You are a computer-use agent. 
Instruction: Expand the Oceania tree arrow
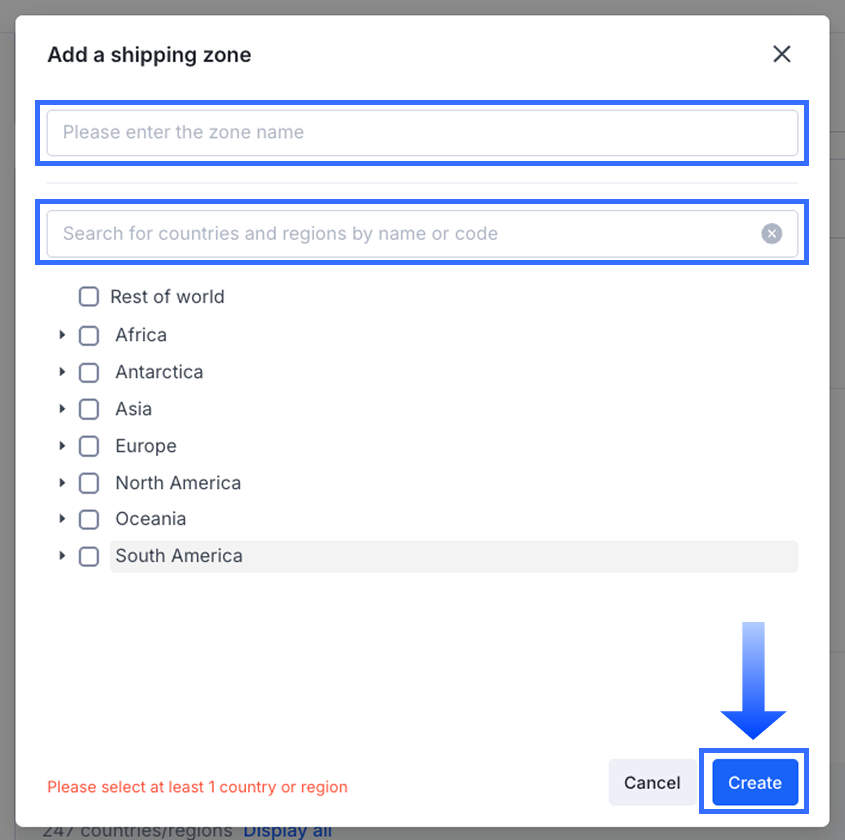pyautogui.click(x=62, y=519)
